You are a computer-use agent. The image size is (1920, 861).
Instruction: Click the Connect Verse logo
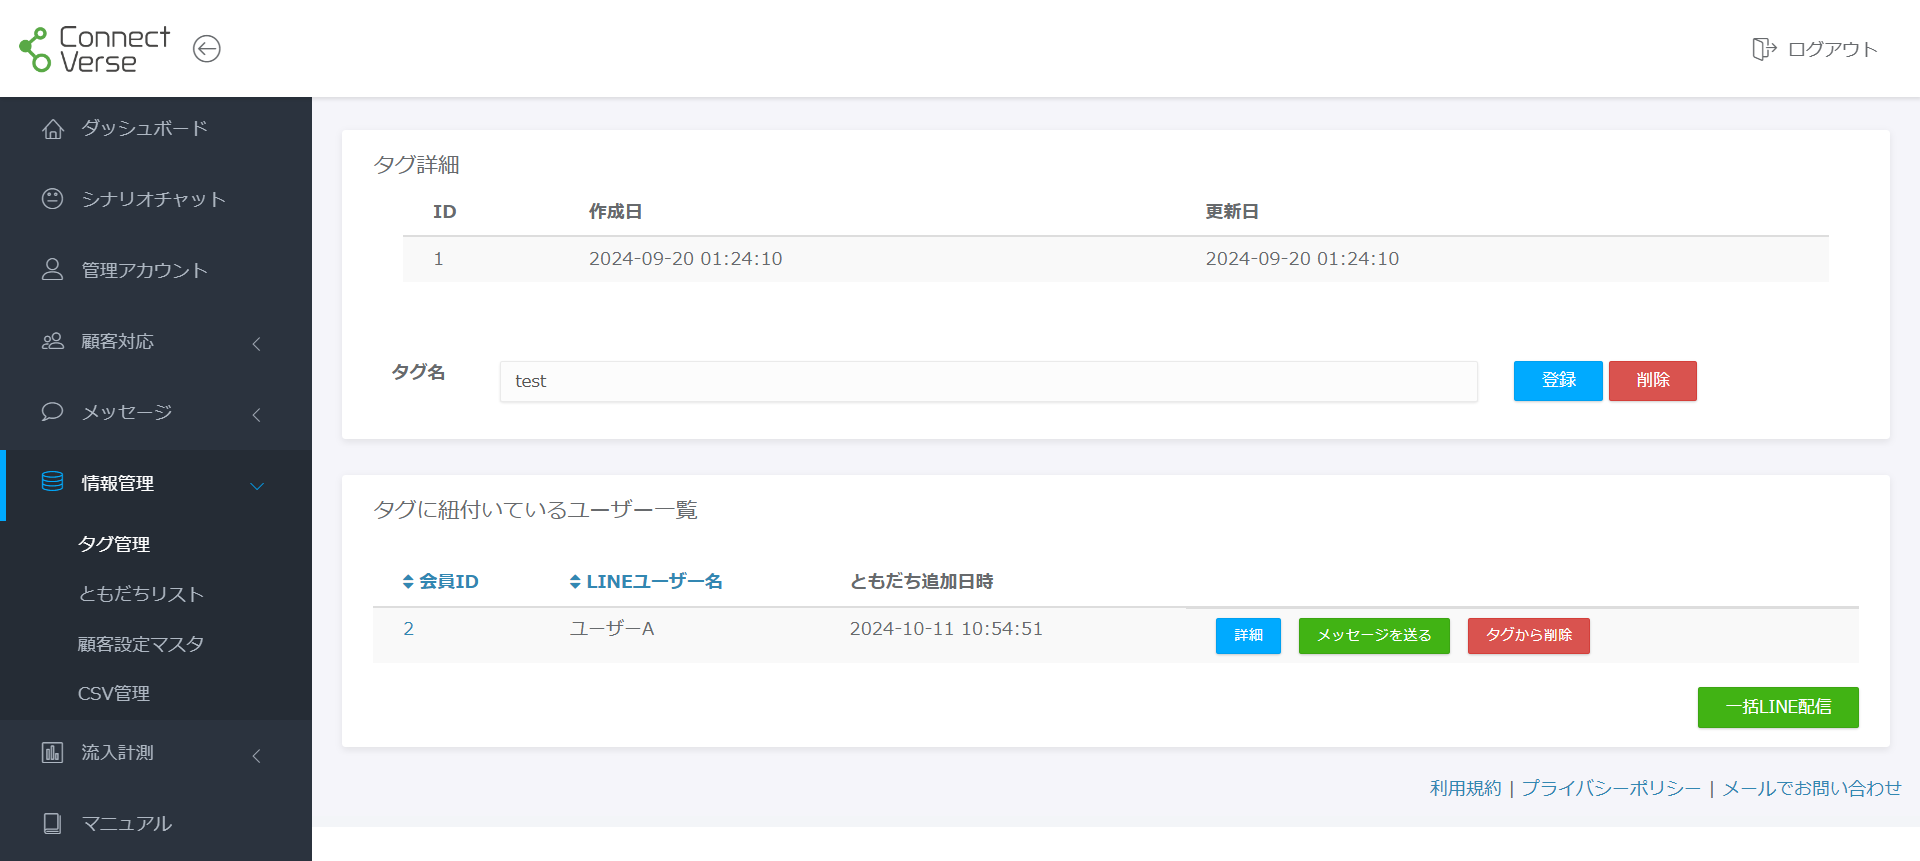[x=95, y=49]
